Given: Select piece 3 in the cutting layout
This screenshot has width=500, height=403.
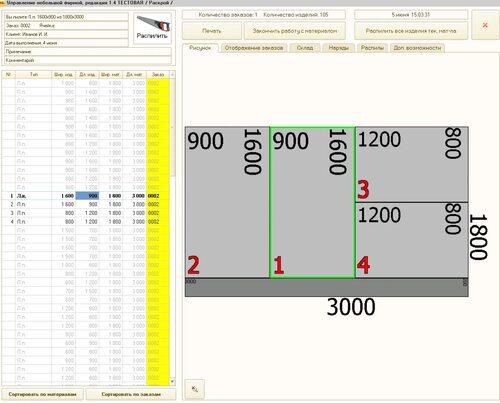Looking at the screenshot, I should pos(412,164).
